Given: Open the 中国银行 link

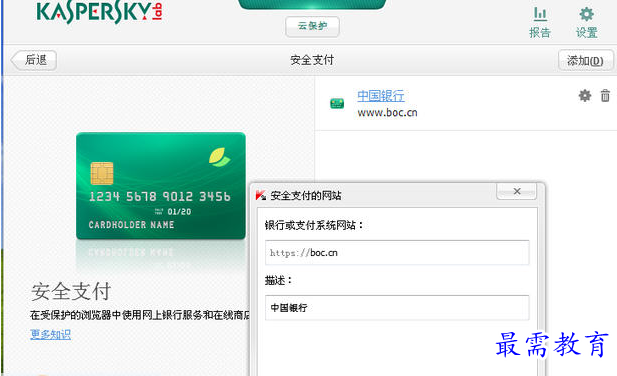Looking at the screenshot, I should point(381,96).
